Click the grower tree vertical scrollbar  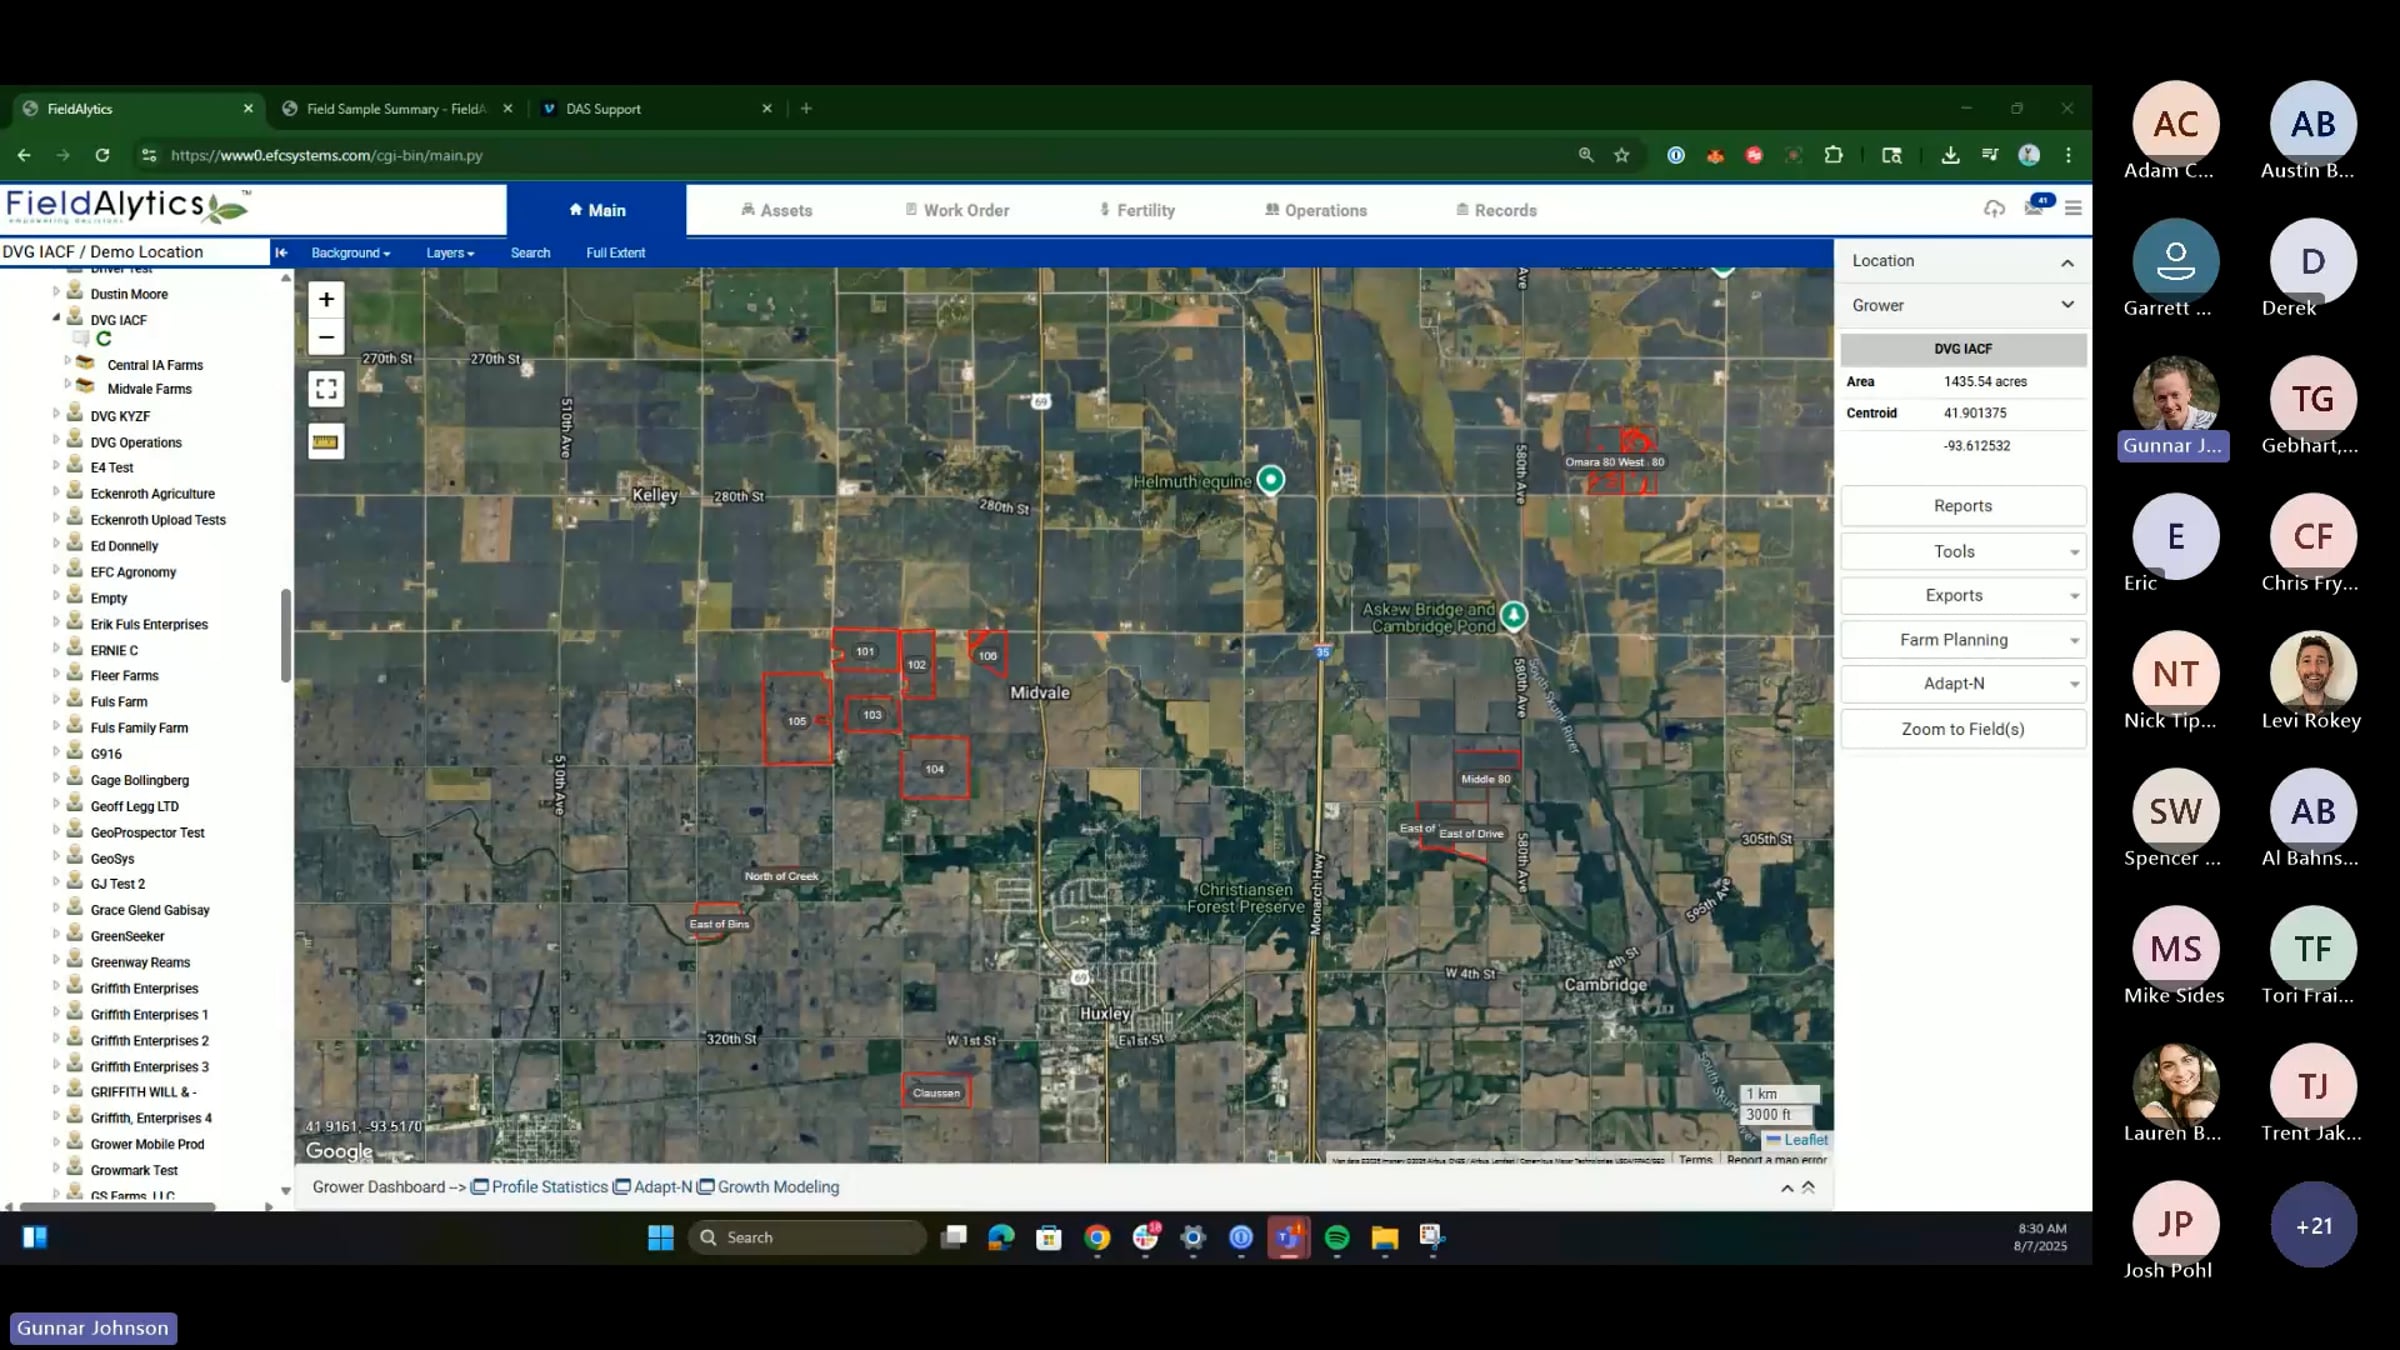pyautogui.click(x=285, y=635)
